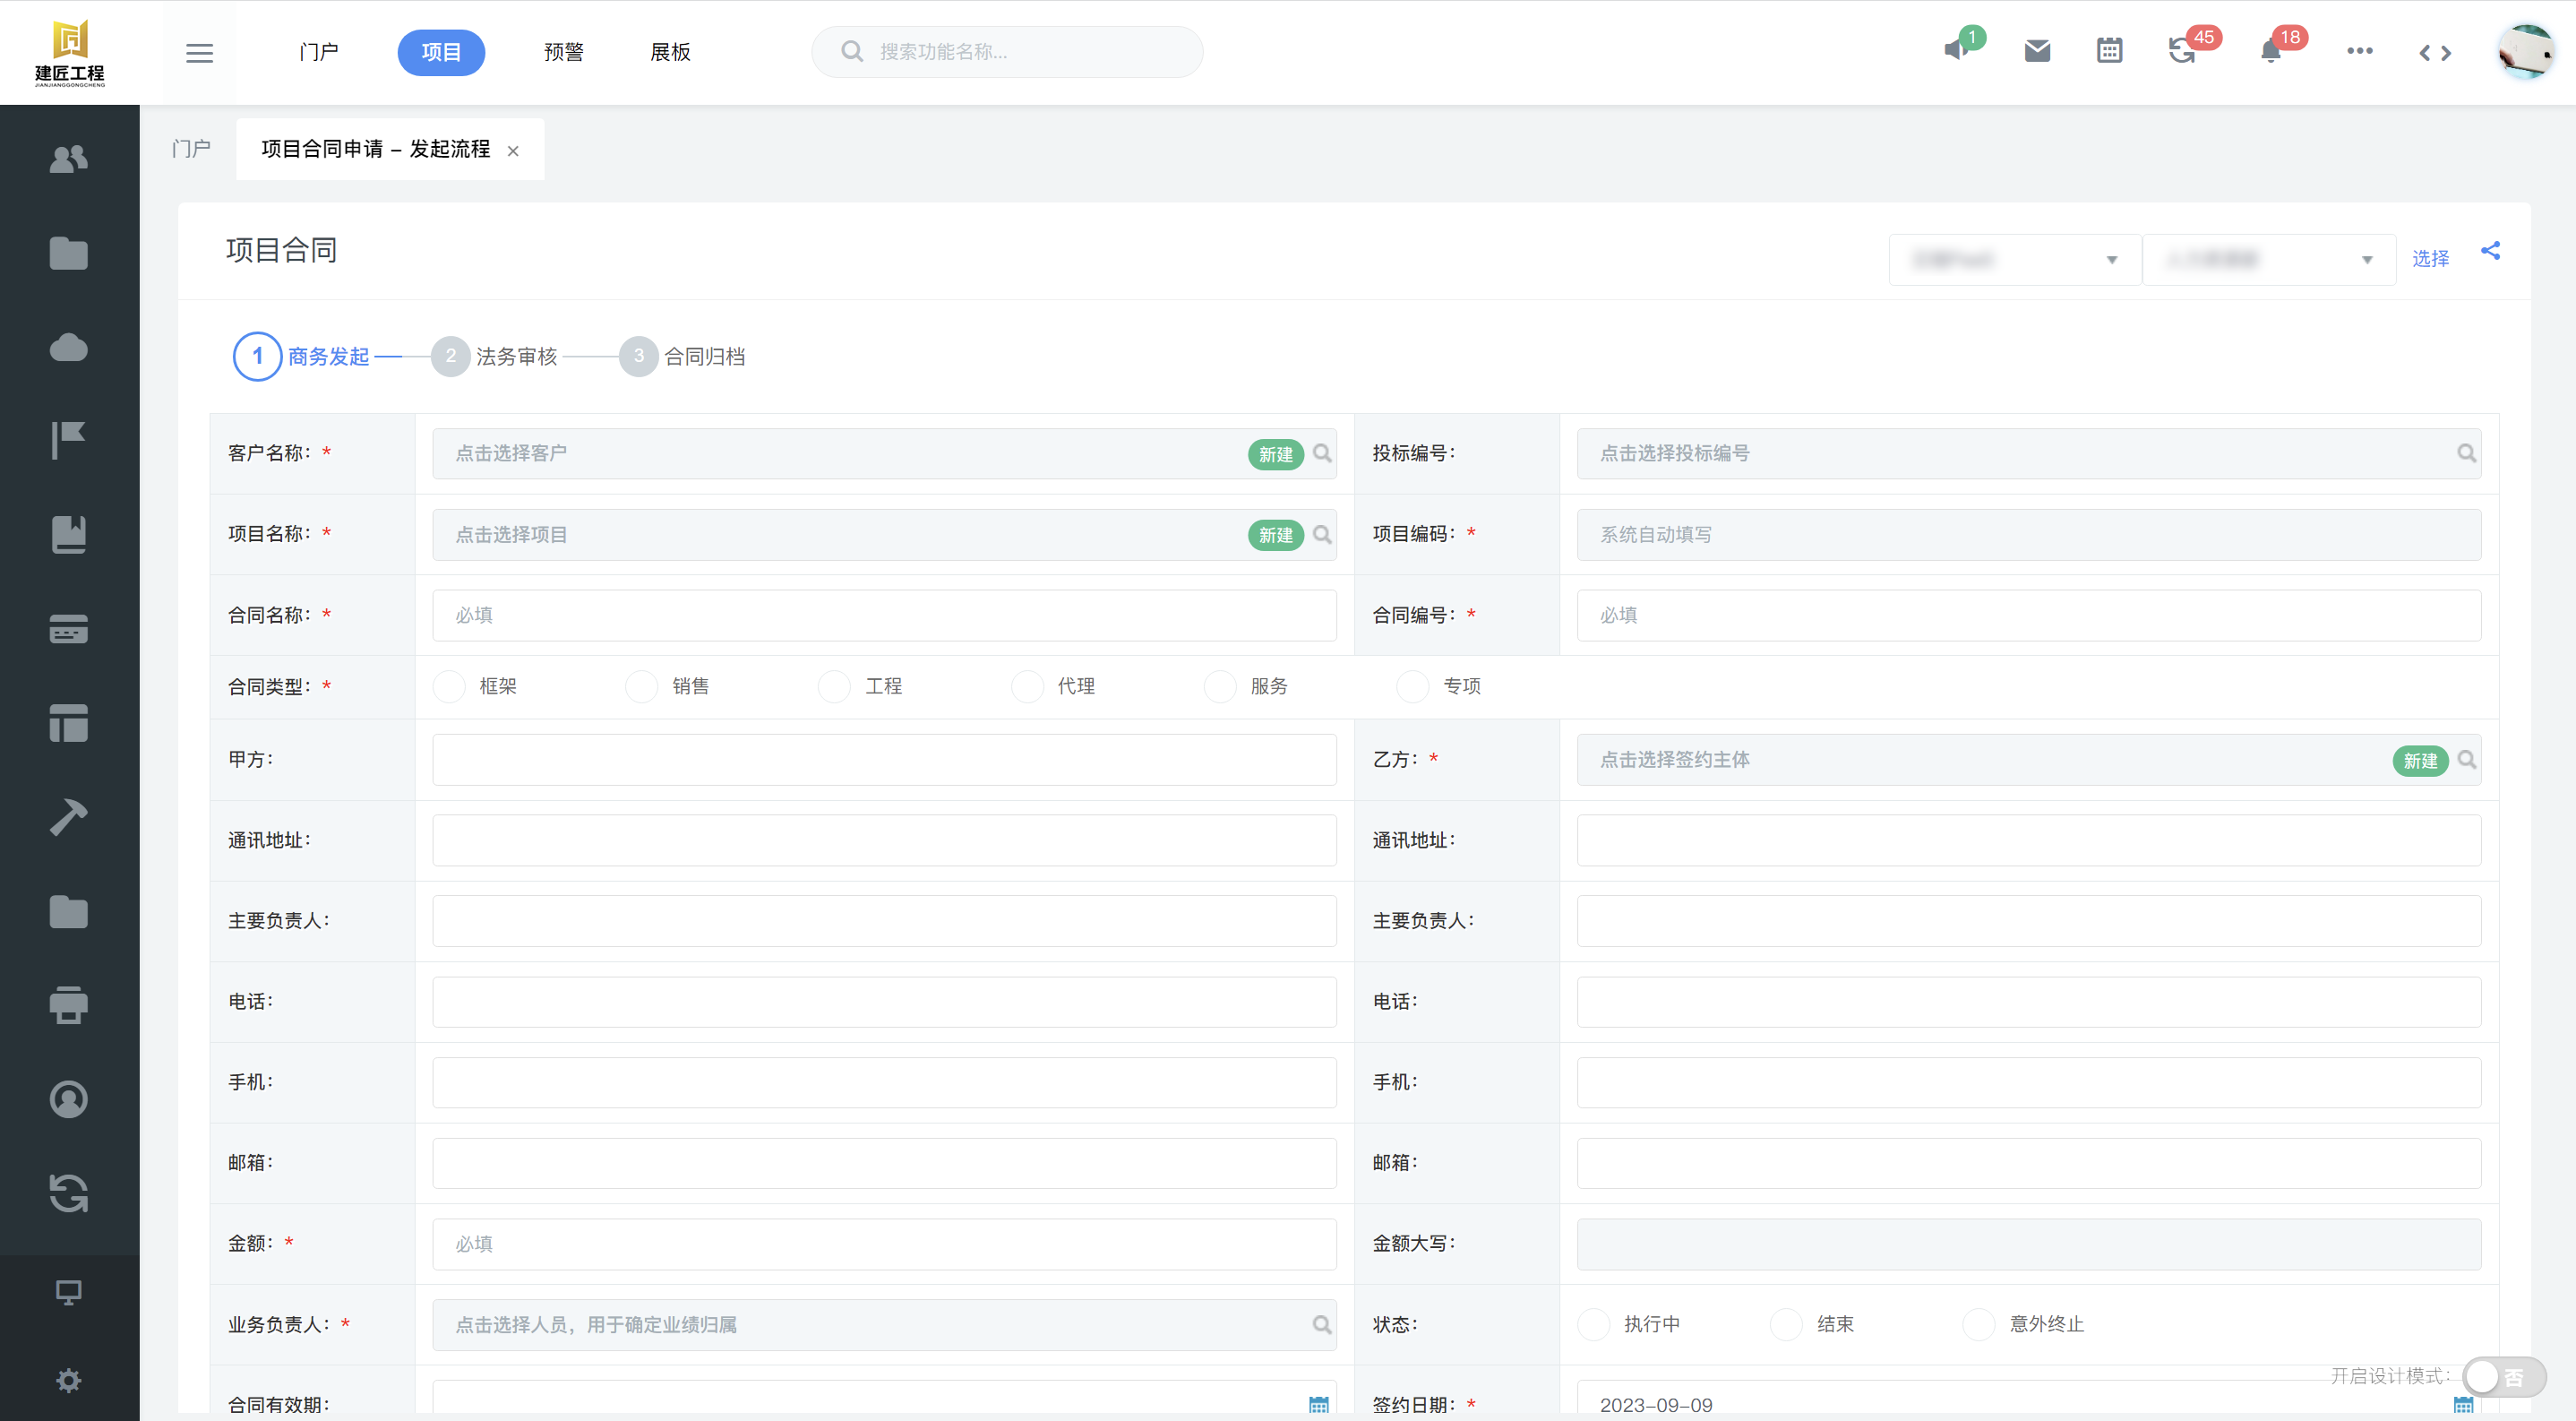Image resolution: width=2576 pixels, height=1421 pixels.
Task: Select the 工程 contract type radio
Action: 834,686
